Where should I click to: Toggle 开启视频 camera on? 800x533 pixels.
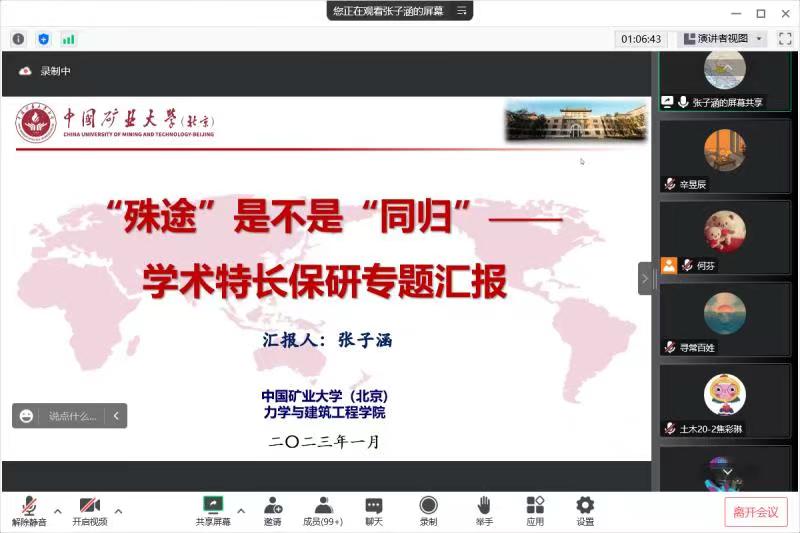point(89,511)
